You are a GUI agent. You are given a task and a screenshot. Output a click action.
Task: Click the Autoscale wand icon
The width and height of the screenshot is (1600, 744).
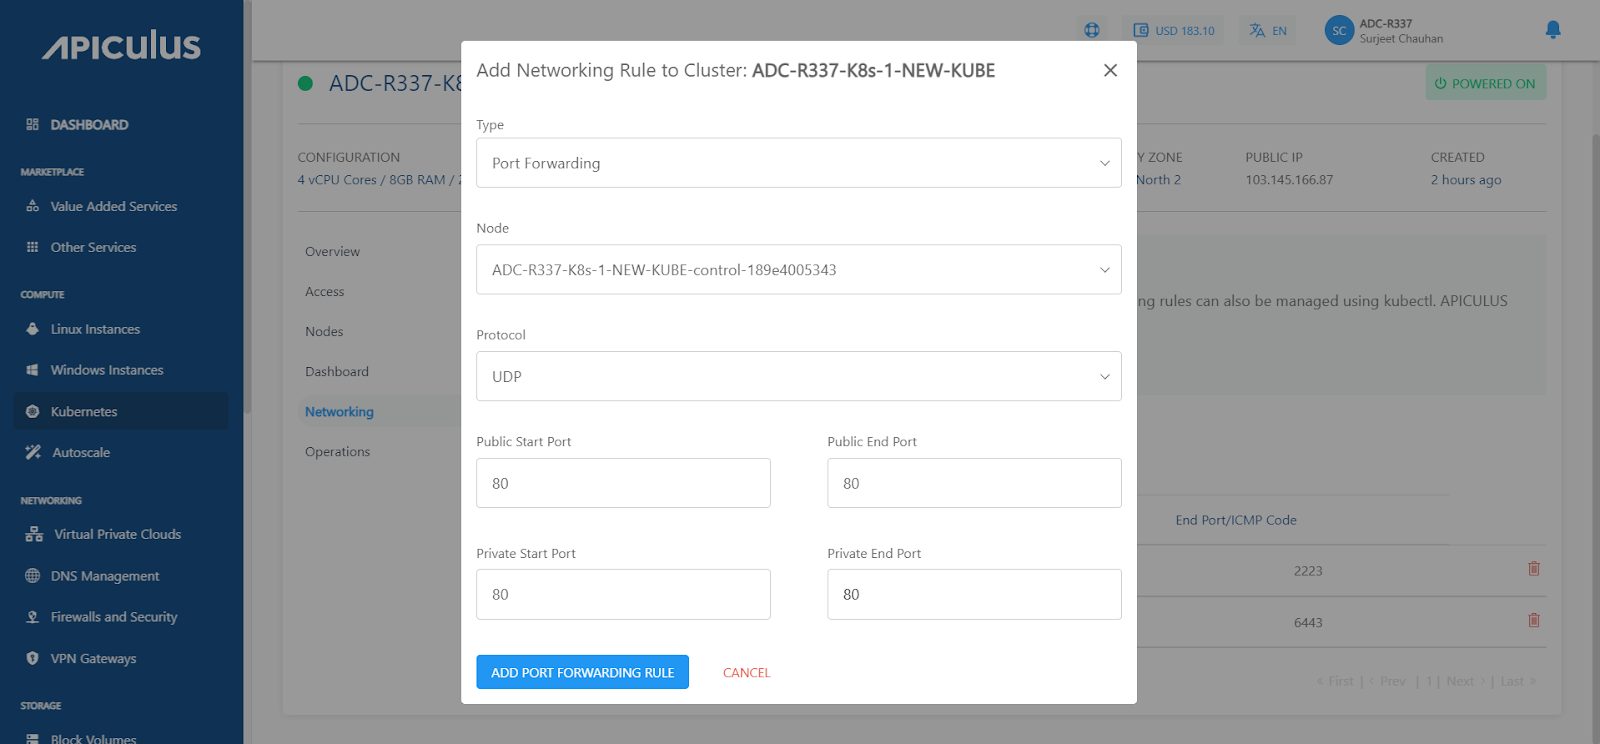click(x=33, y=452)
